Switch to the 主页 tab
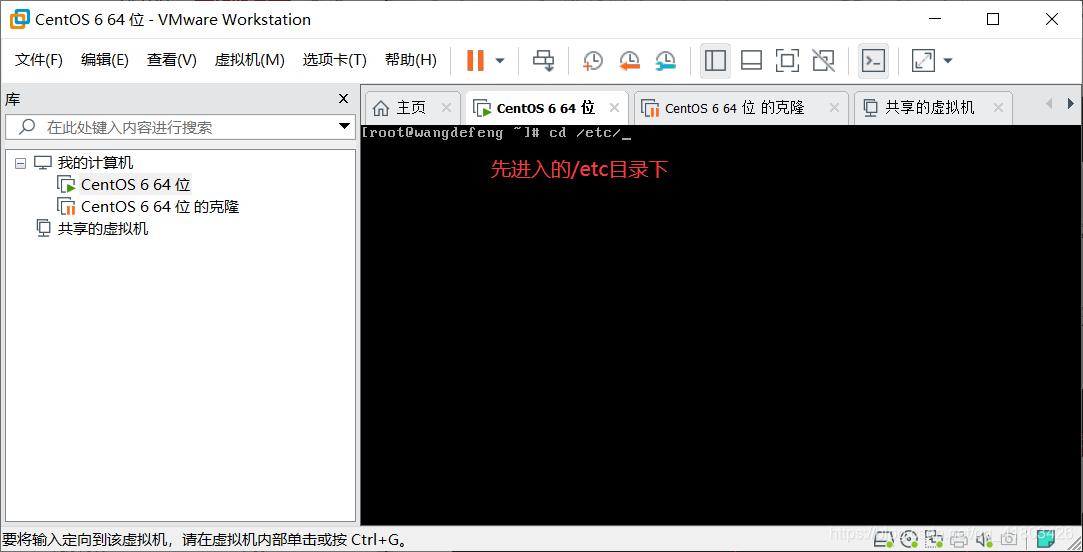Screen dimensions: 1083x552 tap(411, 108)
